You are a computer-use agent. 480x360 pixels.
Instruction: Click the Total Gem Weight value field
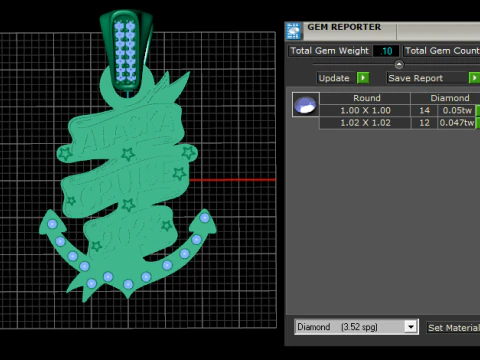pos(386,51)
